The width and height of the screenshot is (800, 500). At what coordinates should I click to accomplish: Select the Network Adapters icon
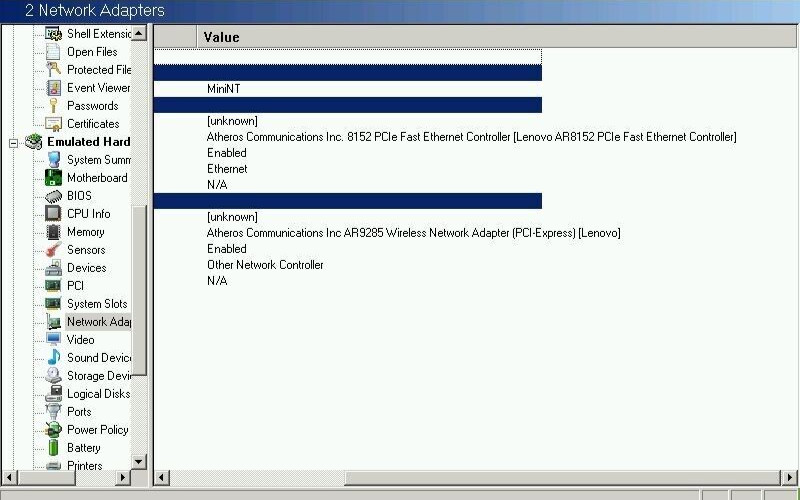click(53, 322)
